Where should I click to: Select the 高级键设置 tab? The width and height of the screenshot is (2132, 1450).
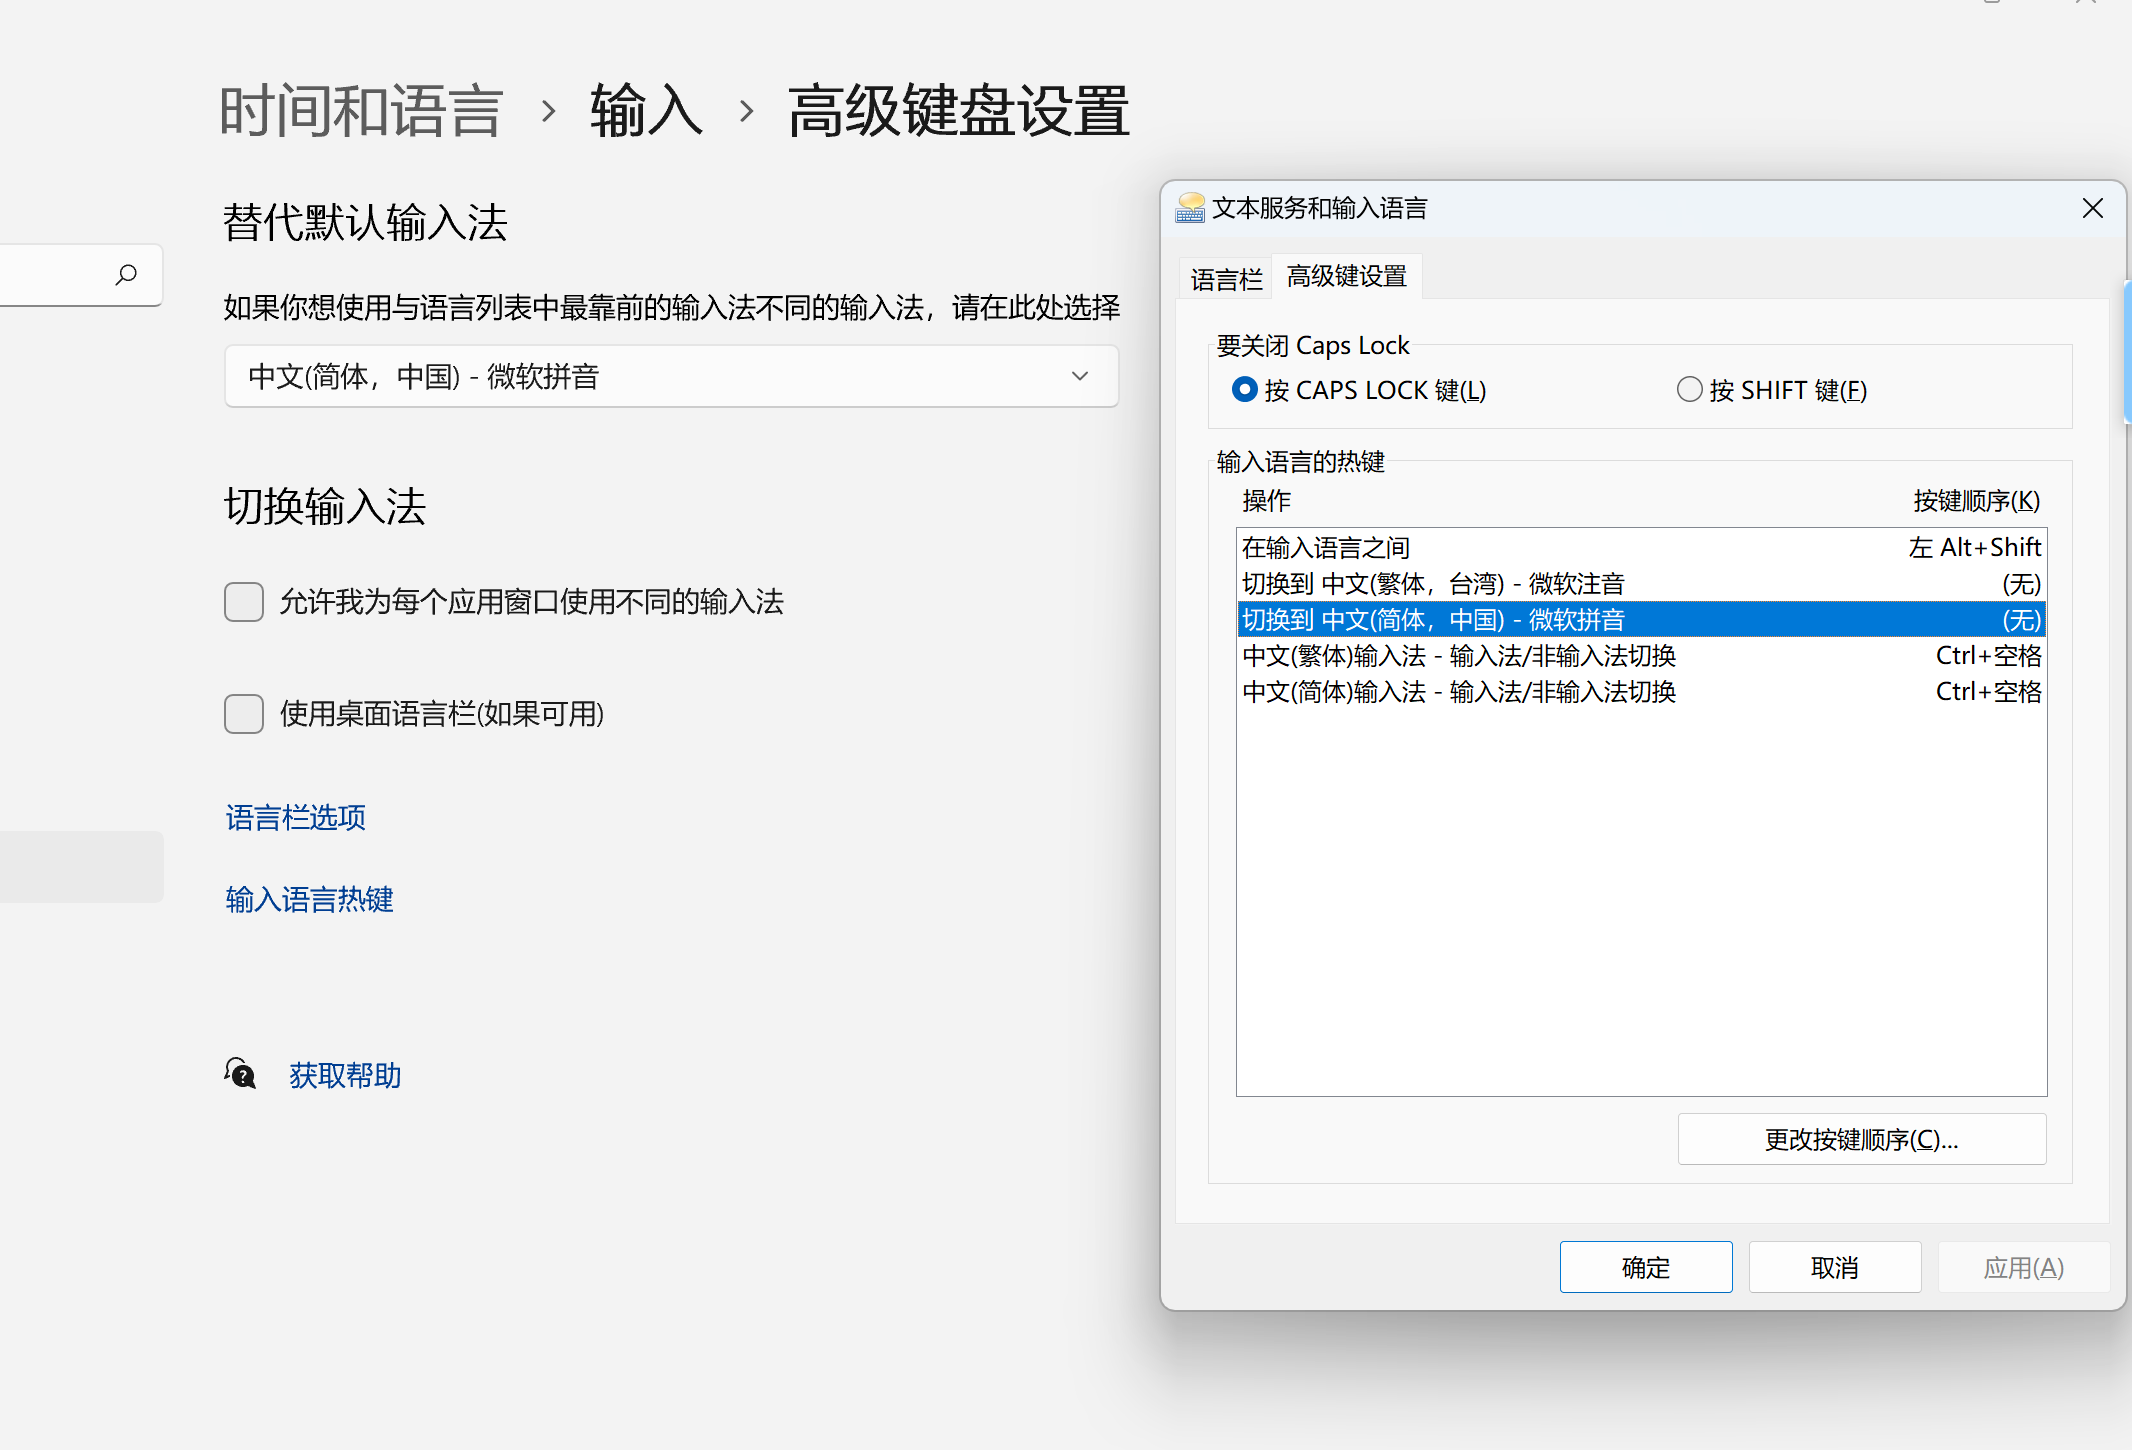tap(1347, 276)
